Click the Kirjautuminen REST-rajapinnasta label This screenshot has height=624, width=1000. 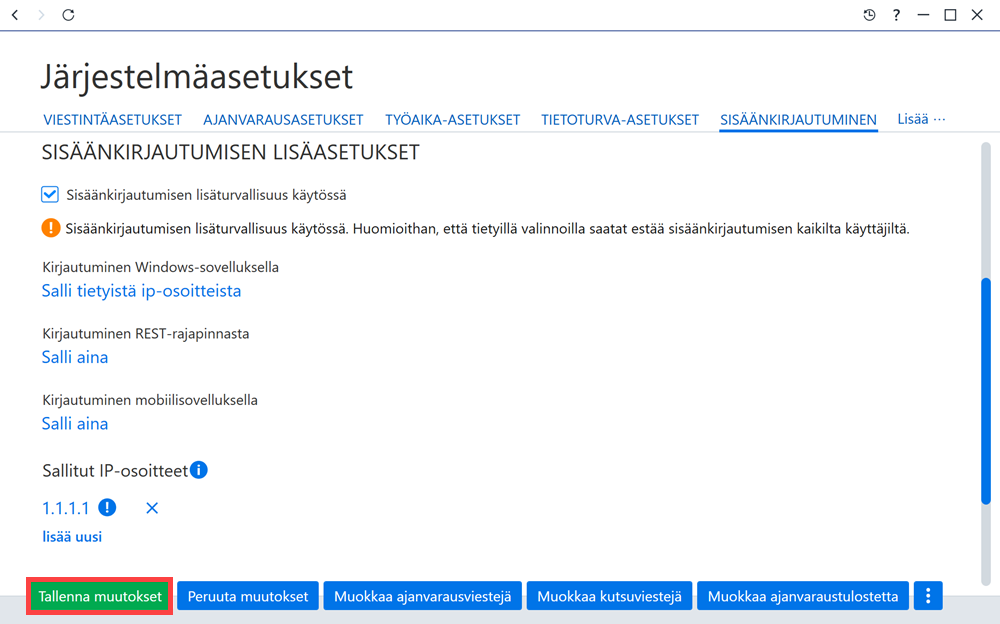[x=146, y=334]
